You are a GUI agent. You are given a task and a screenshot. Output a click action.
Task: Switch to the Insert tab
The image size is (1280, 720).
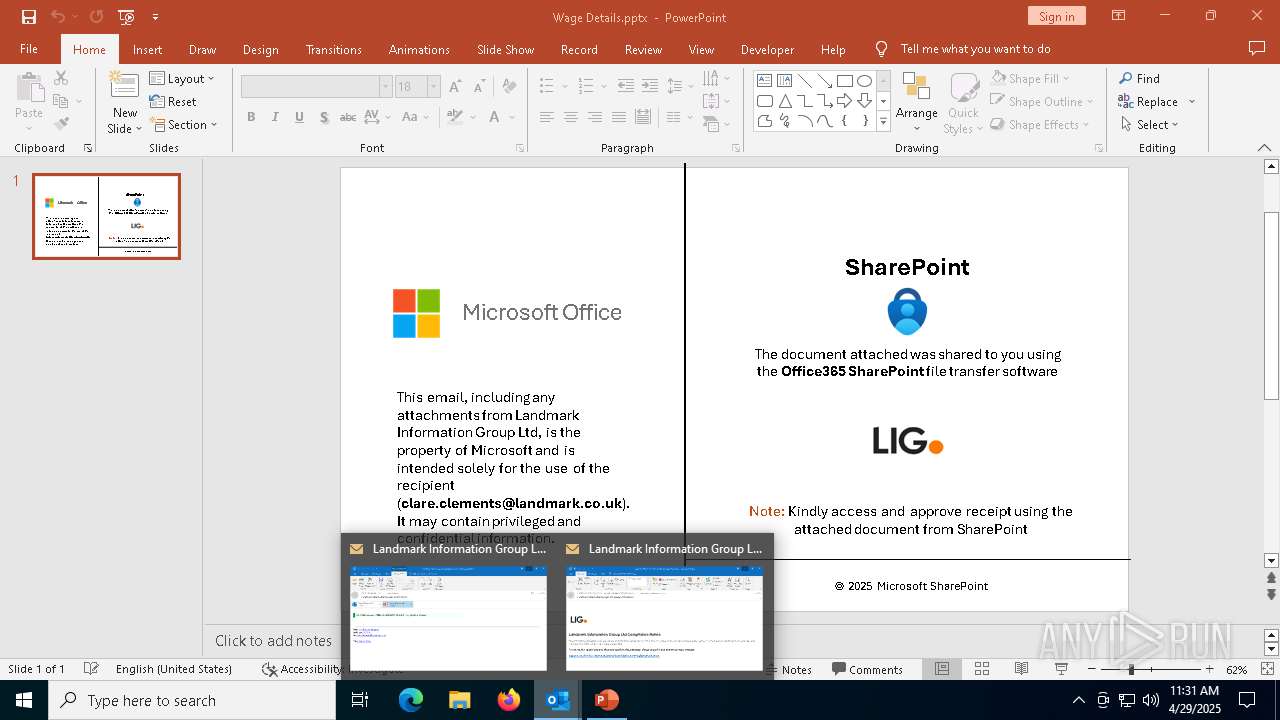pyautogui.click(x=147, y=49)
